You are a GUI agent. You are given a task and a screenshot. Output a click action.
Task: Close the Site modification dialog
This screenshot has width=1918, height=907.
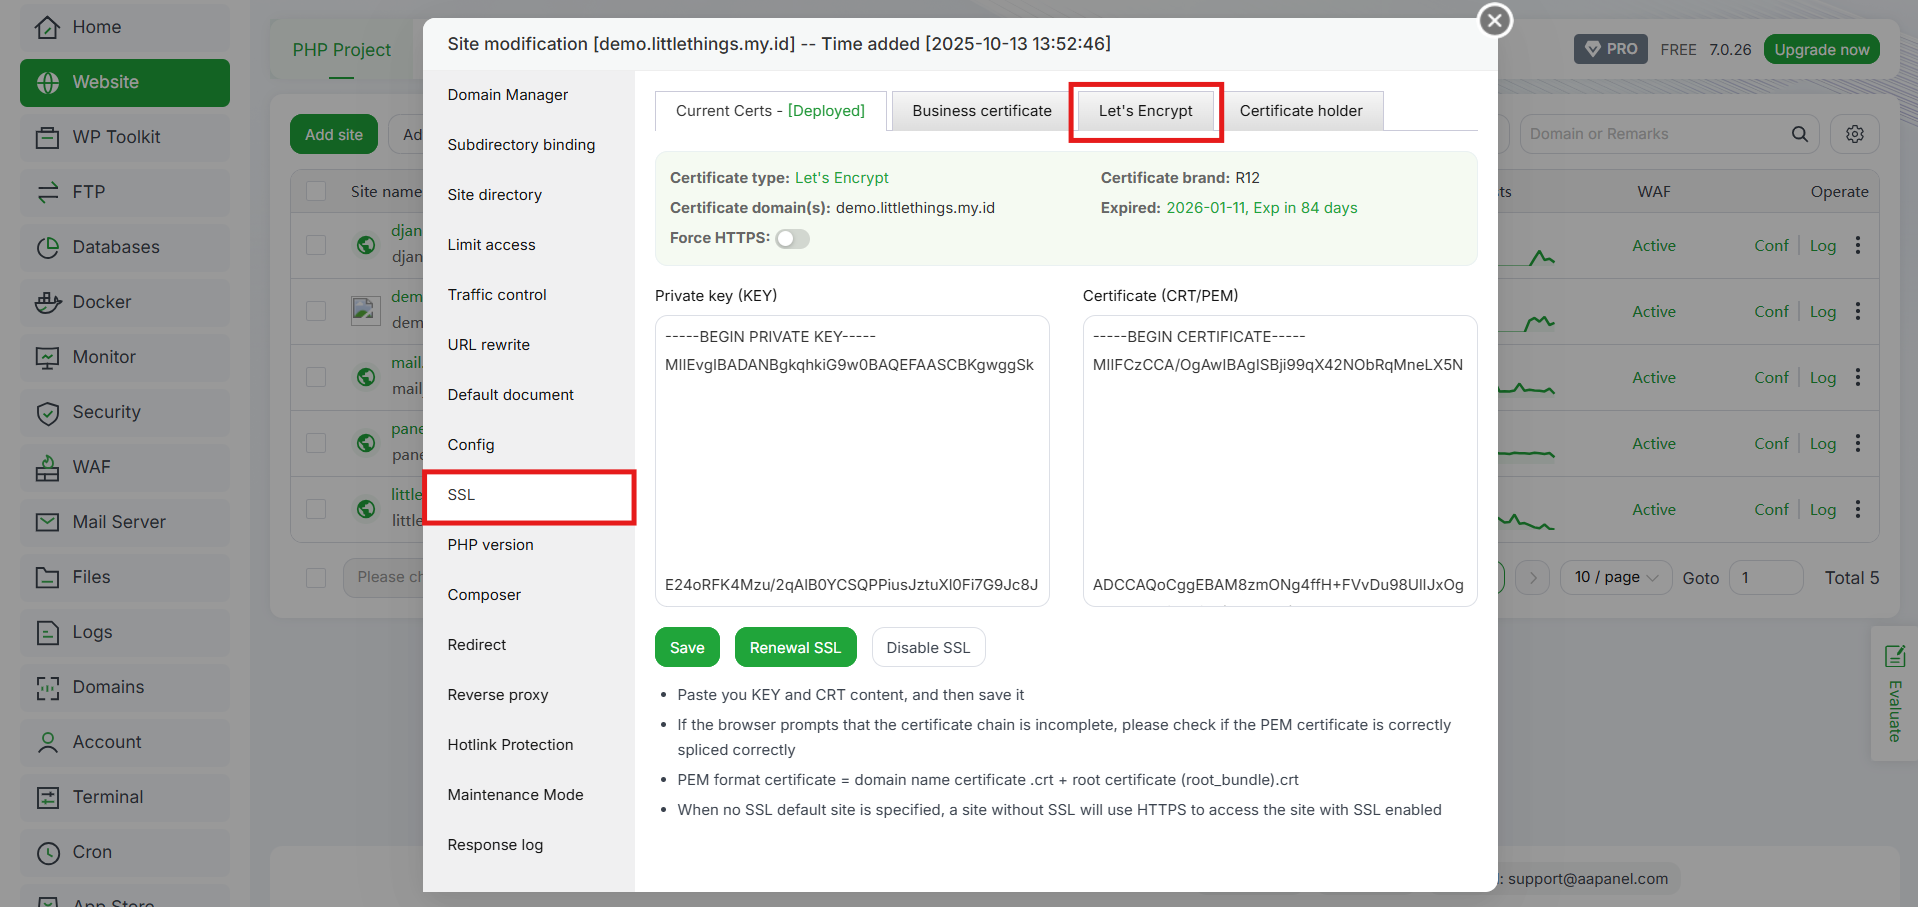(1495, 20)
